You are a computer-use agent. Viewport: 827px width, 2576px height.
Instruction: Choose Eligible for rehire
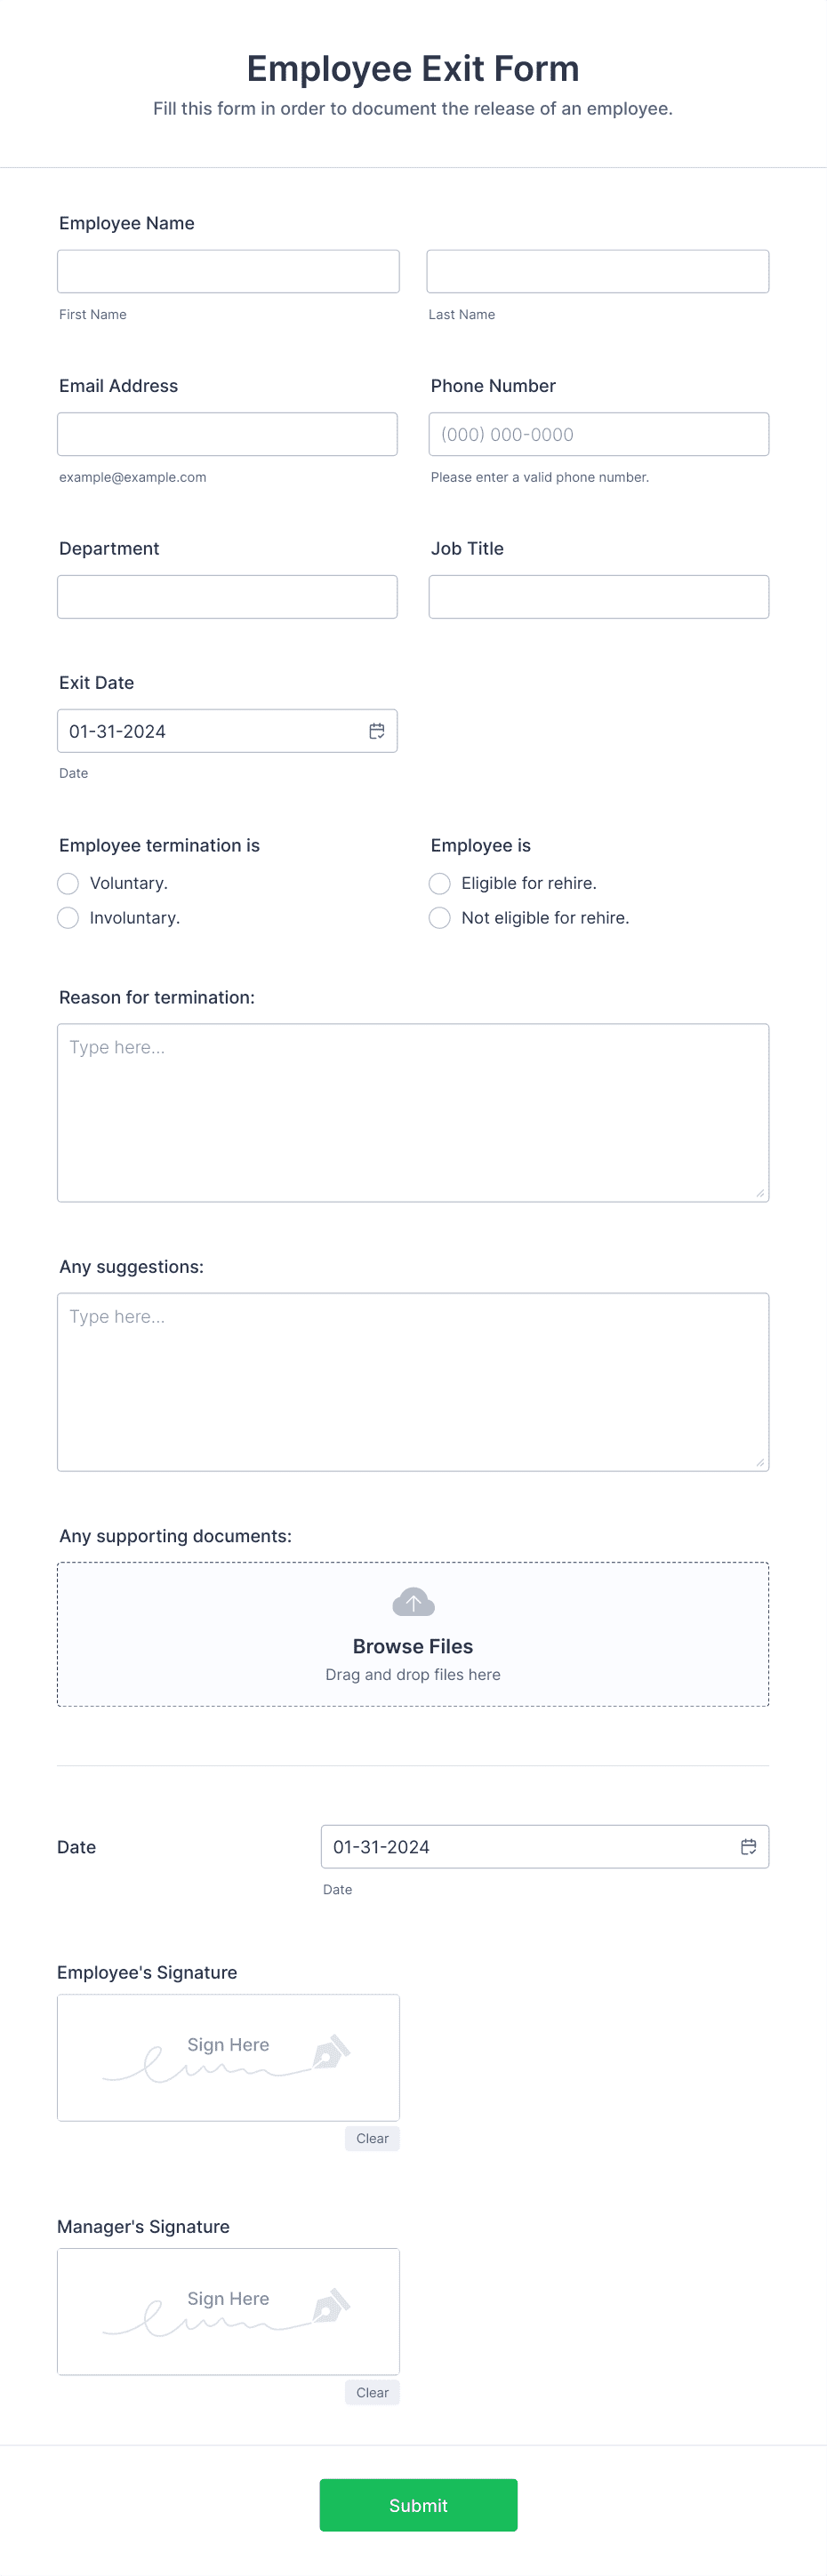point(439,883)
